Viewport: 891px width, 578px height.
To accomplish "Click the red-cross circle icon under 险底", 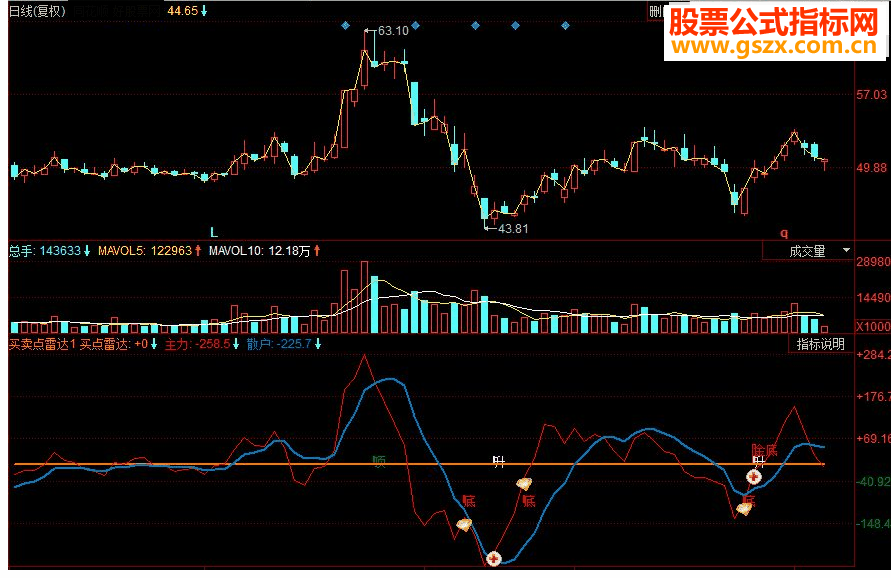I will tap(754, 477).
